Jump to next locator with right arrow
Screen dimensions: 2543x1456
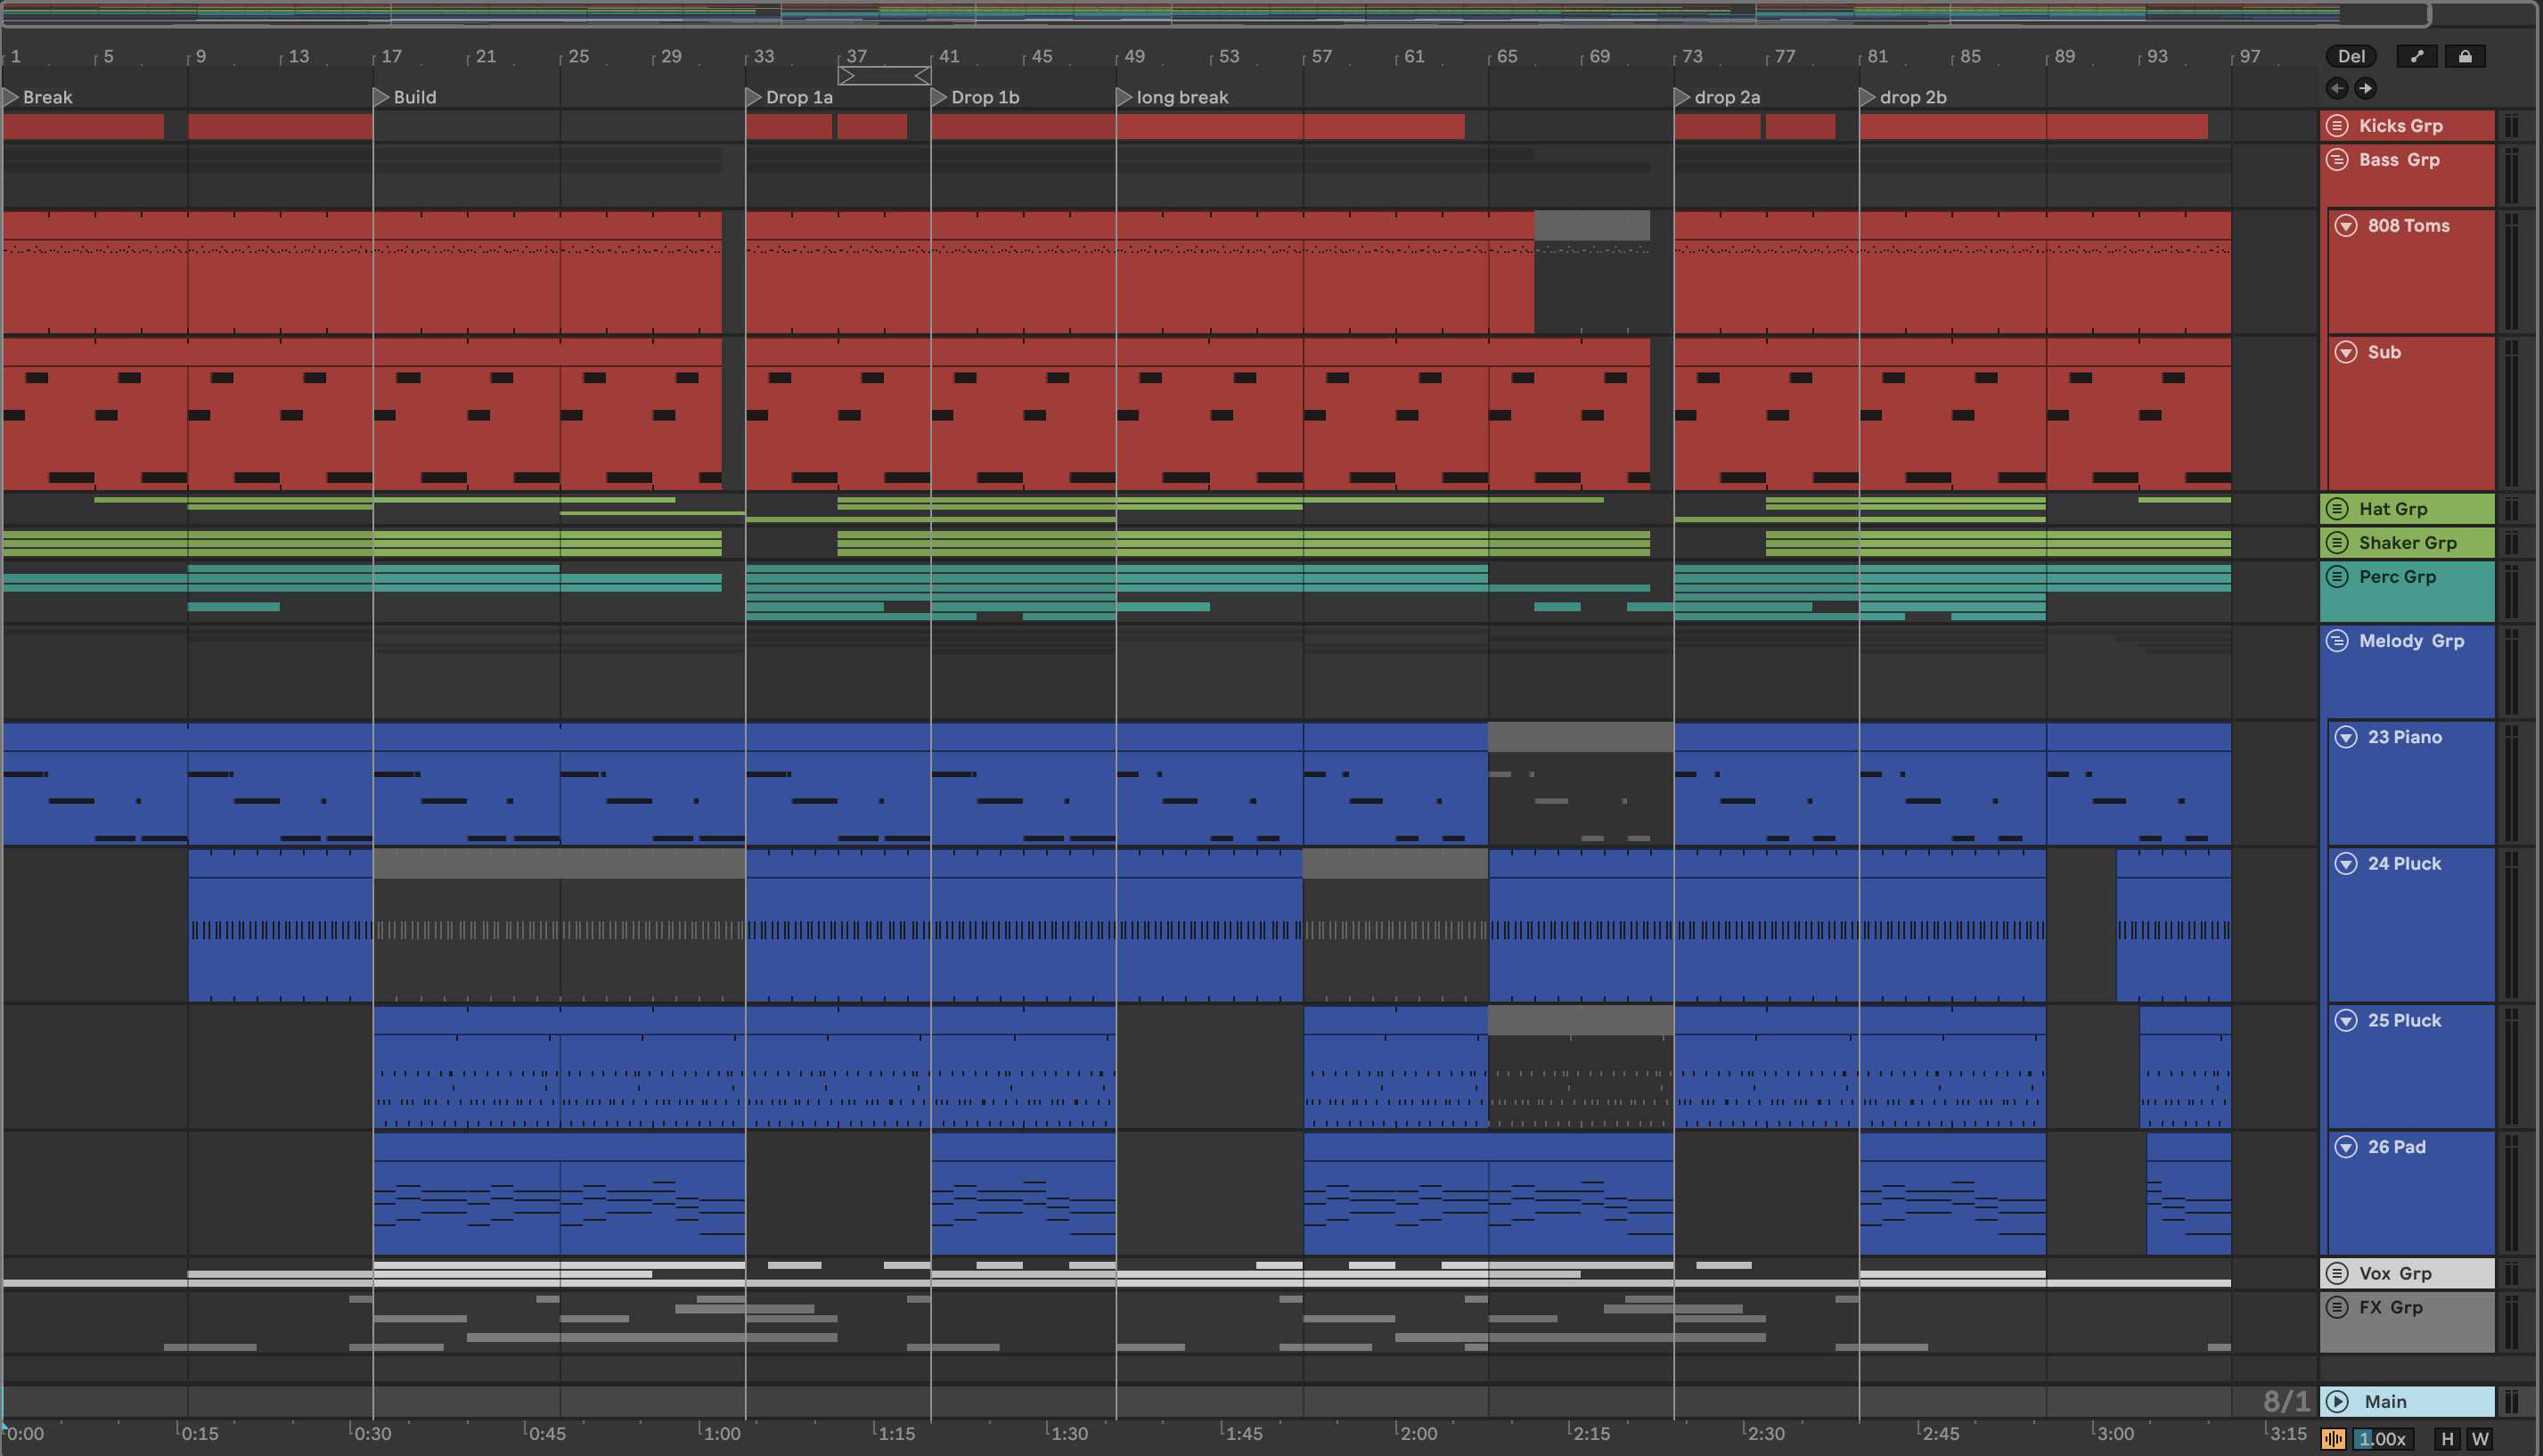pos(2365,88)
